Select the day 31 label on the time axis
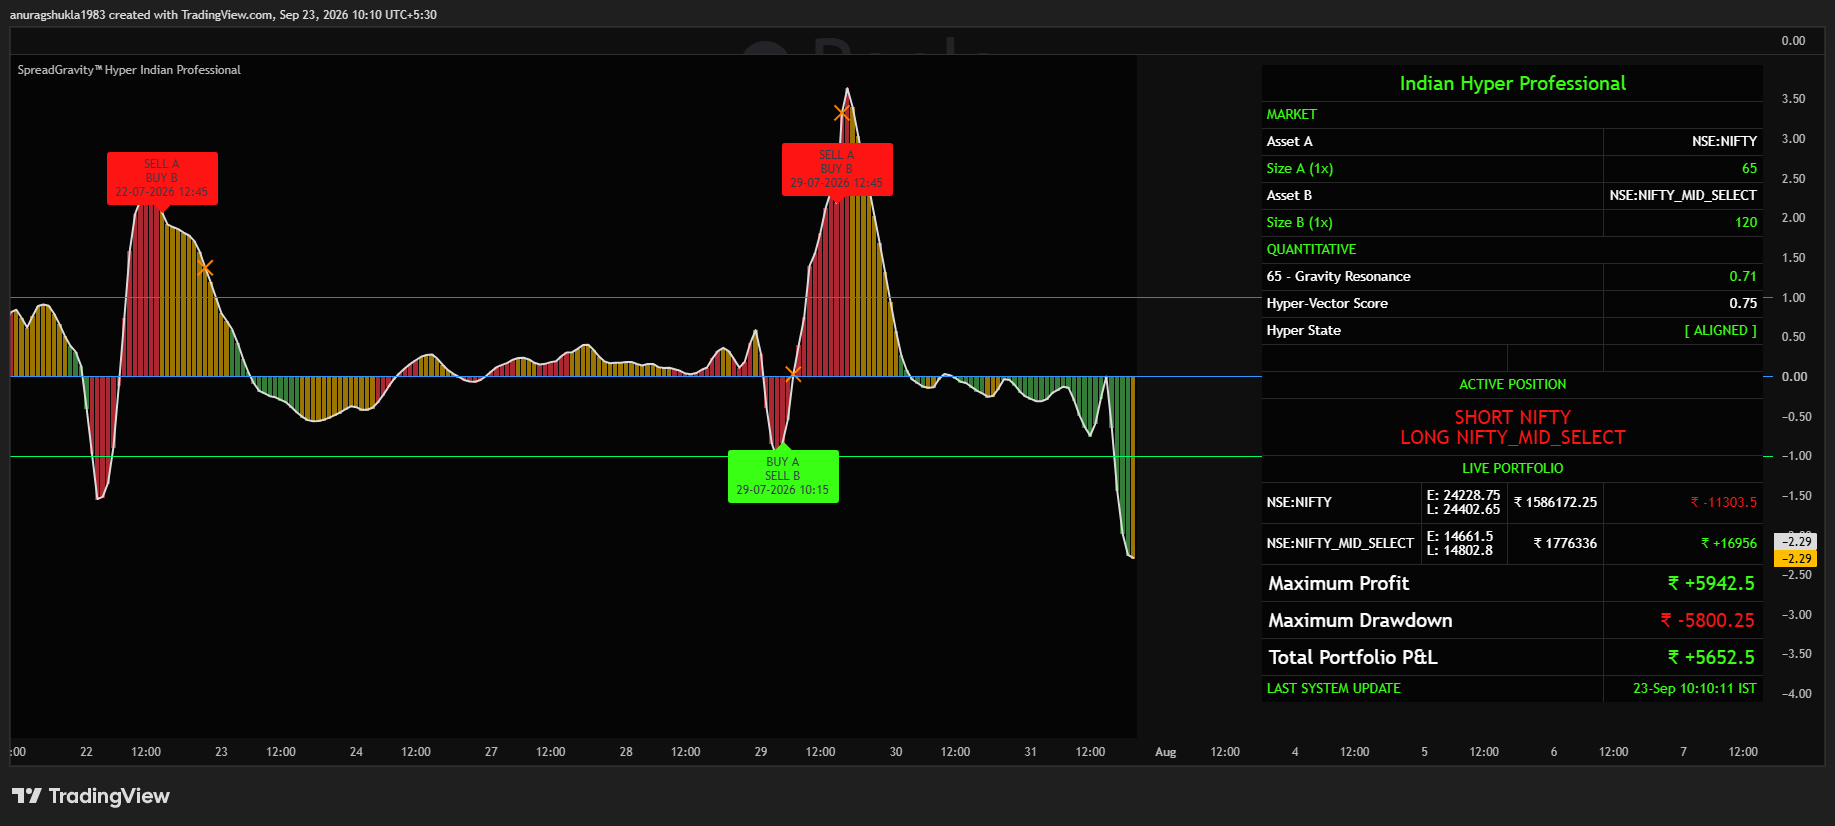 1030,752
